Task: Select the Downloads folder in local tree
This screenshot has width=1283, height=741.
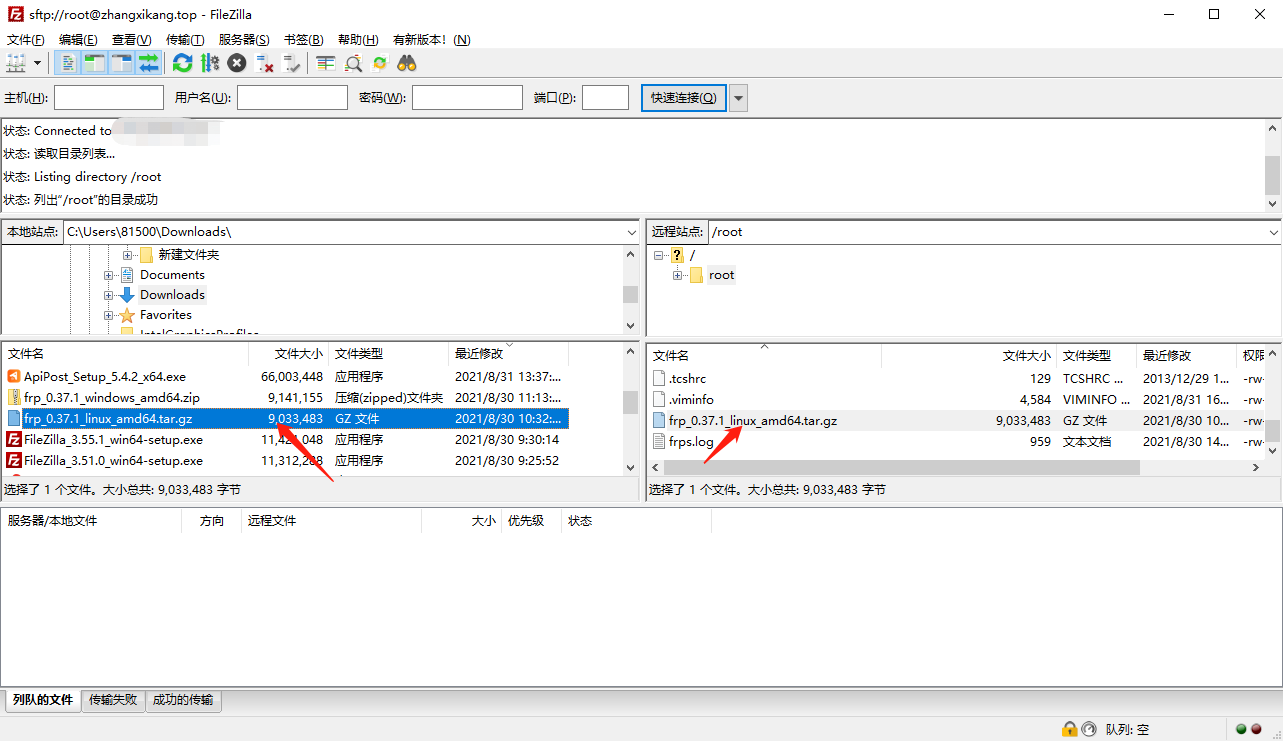Action: click(x=172, y=295)
